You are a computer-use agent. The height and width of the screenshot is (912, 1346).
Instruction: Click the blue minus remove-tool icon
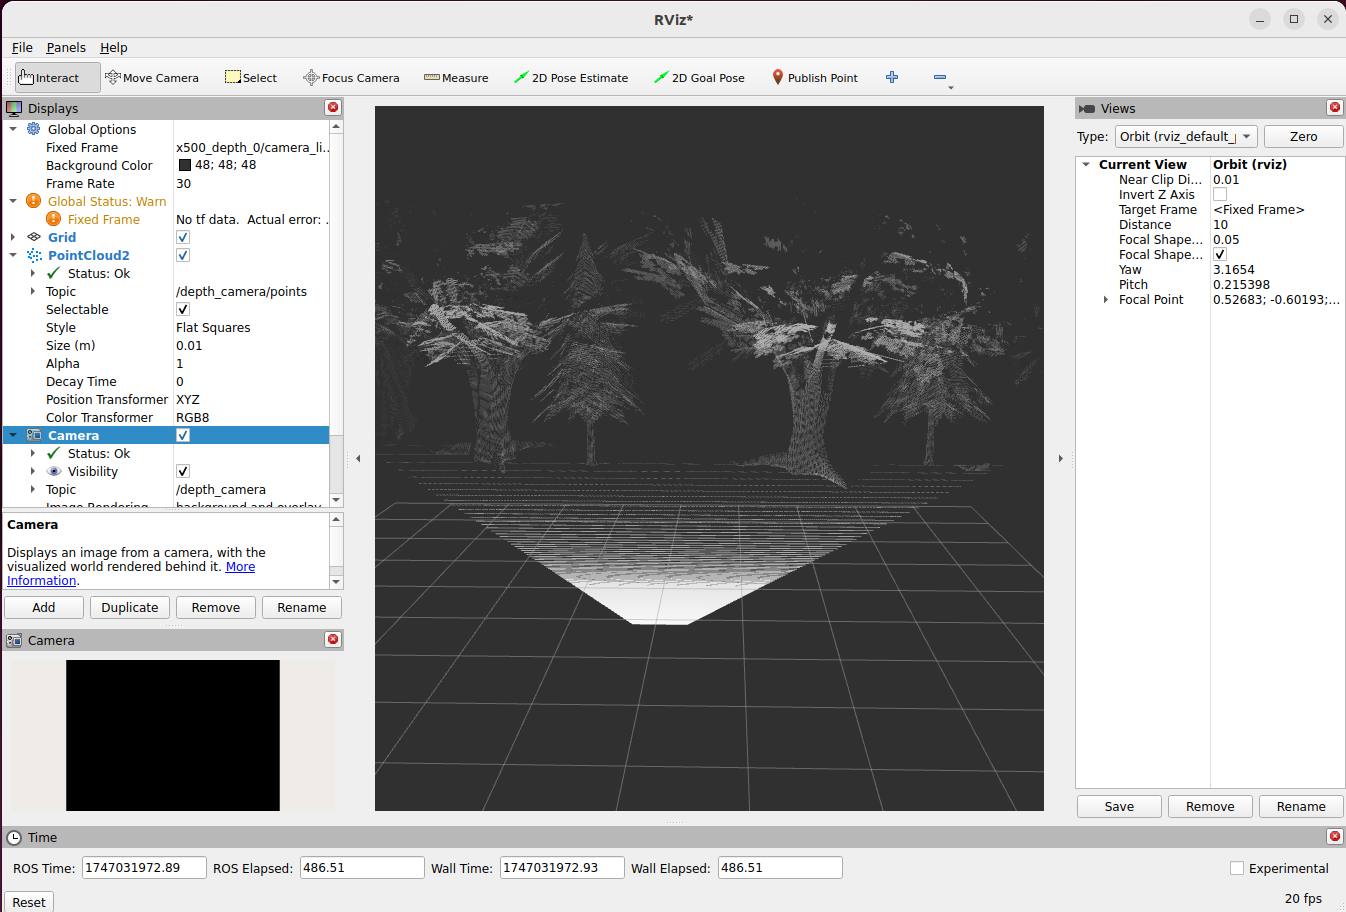pos(940,77)
